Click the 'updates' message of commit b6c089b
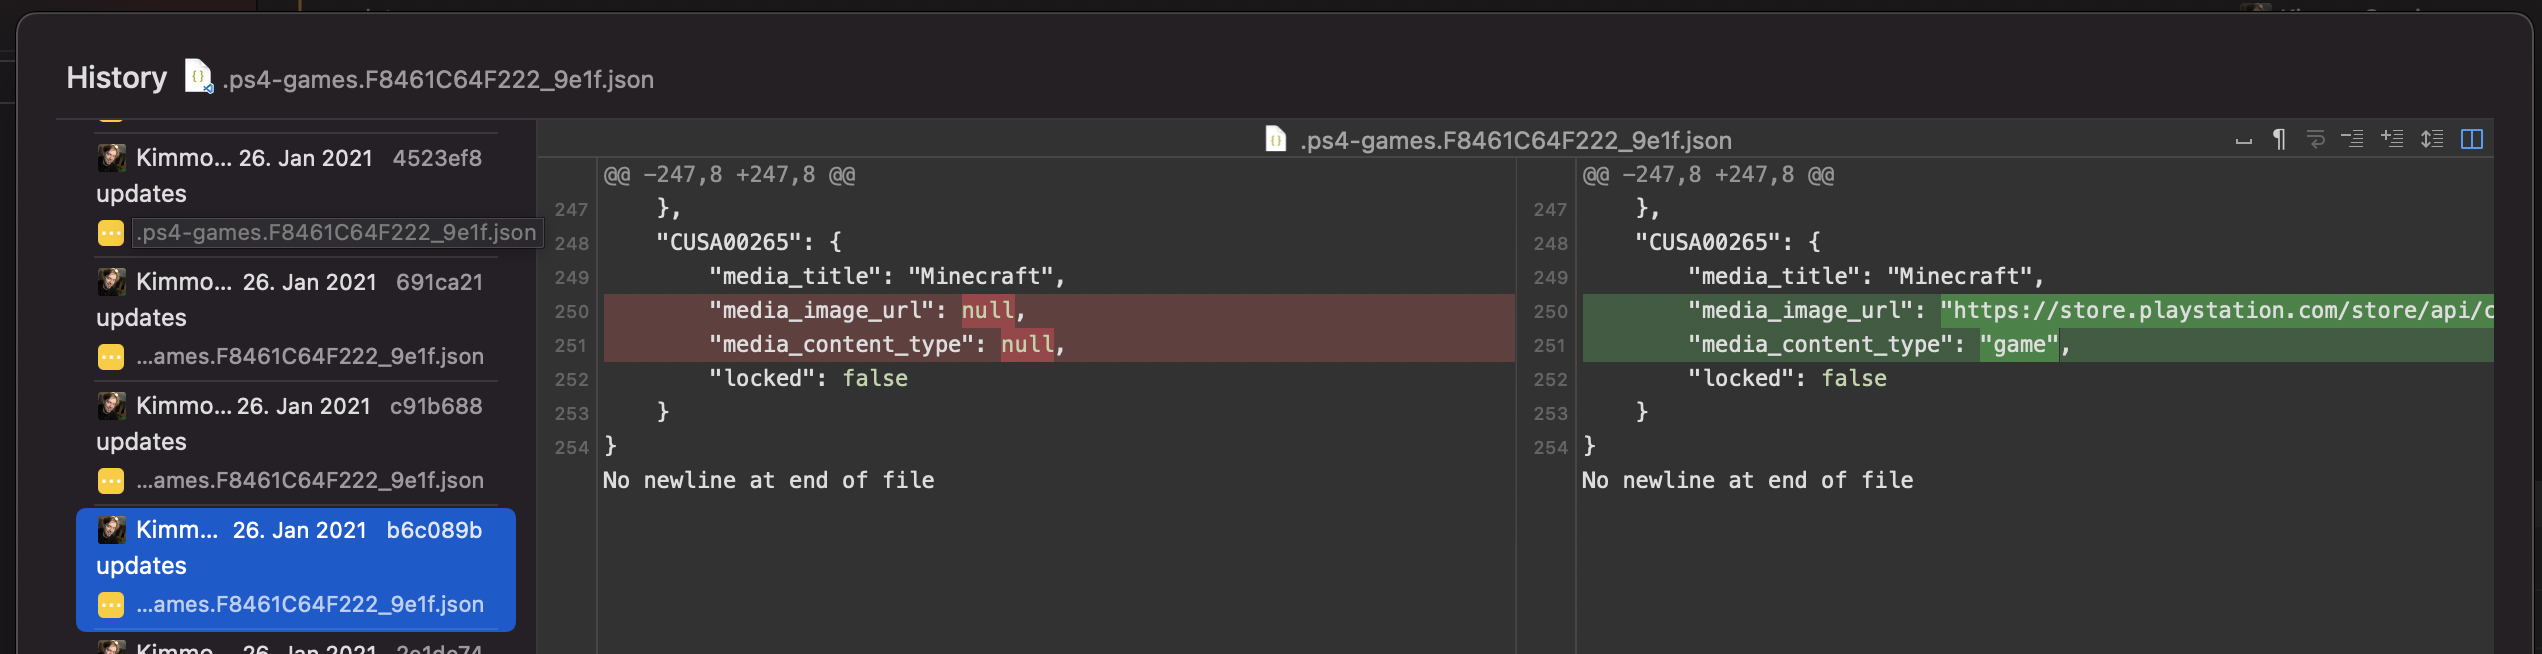The image size is (2542, 654). click(x=141, y=566)
